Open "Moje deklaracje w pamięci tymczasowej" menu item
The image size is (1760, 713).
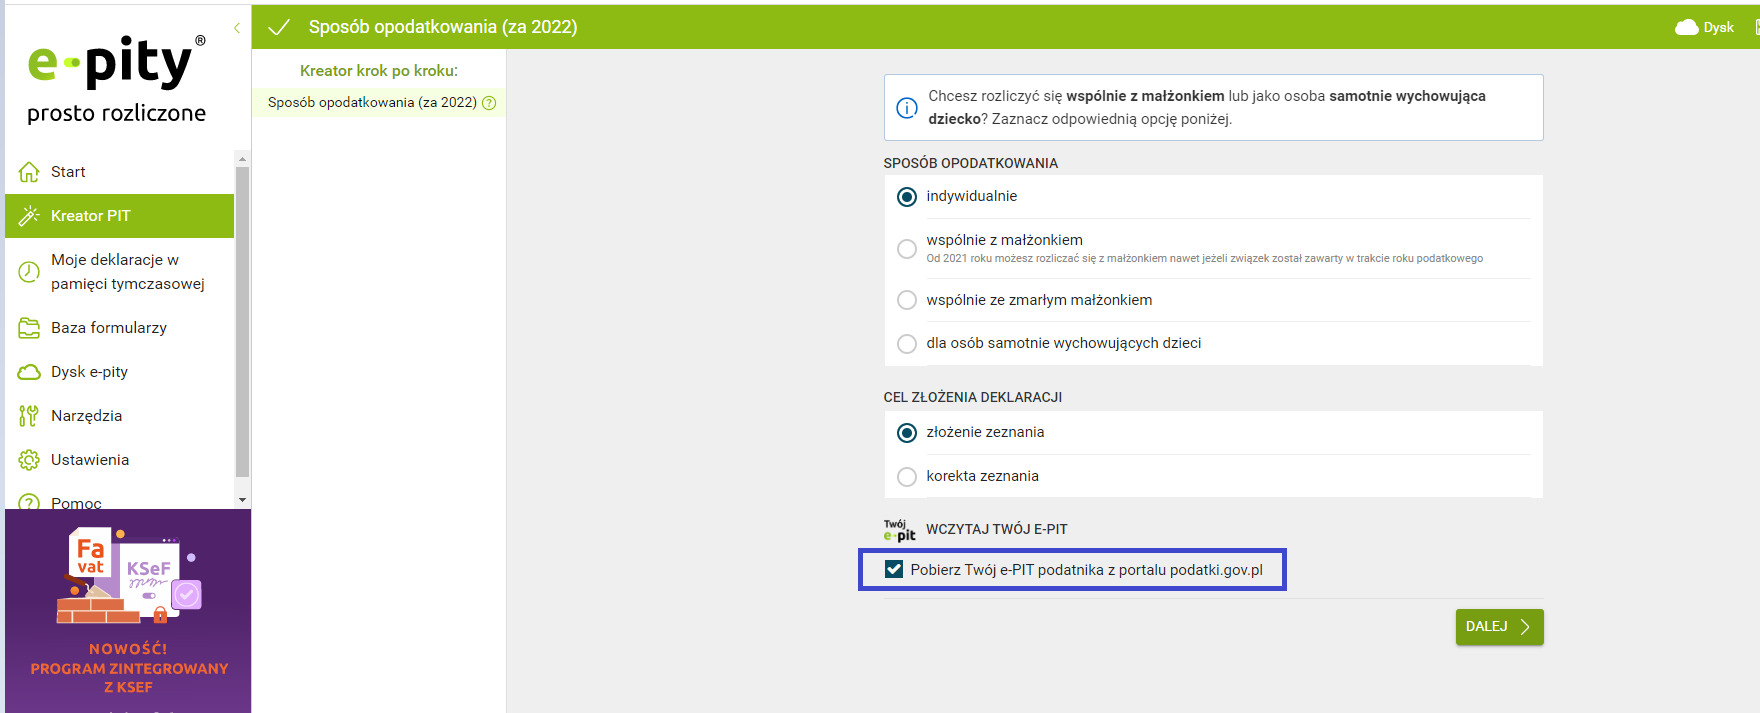(x=127, y=271)
